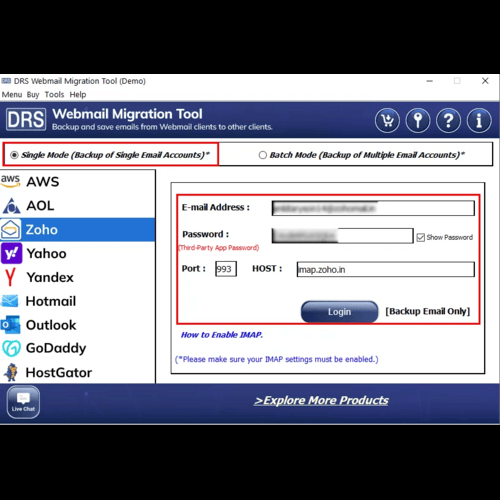The width and height of the screenshot is (500, 500).
Task: Click the HostGator mascot icon
Action: pos(11,372)
